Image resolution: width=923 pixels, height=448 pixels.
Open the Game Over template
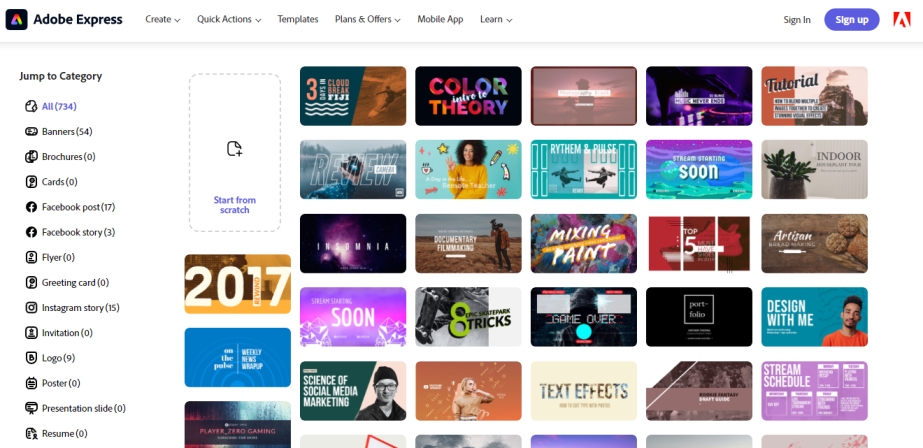pyautogui.click(x=584, y=317)
